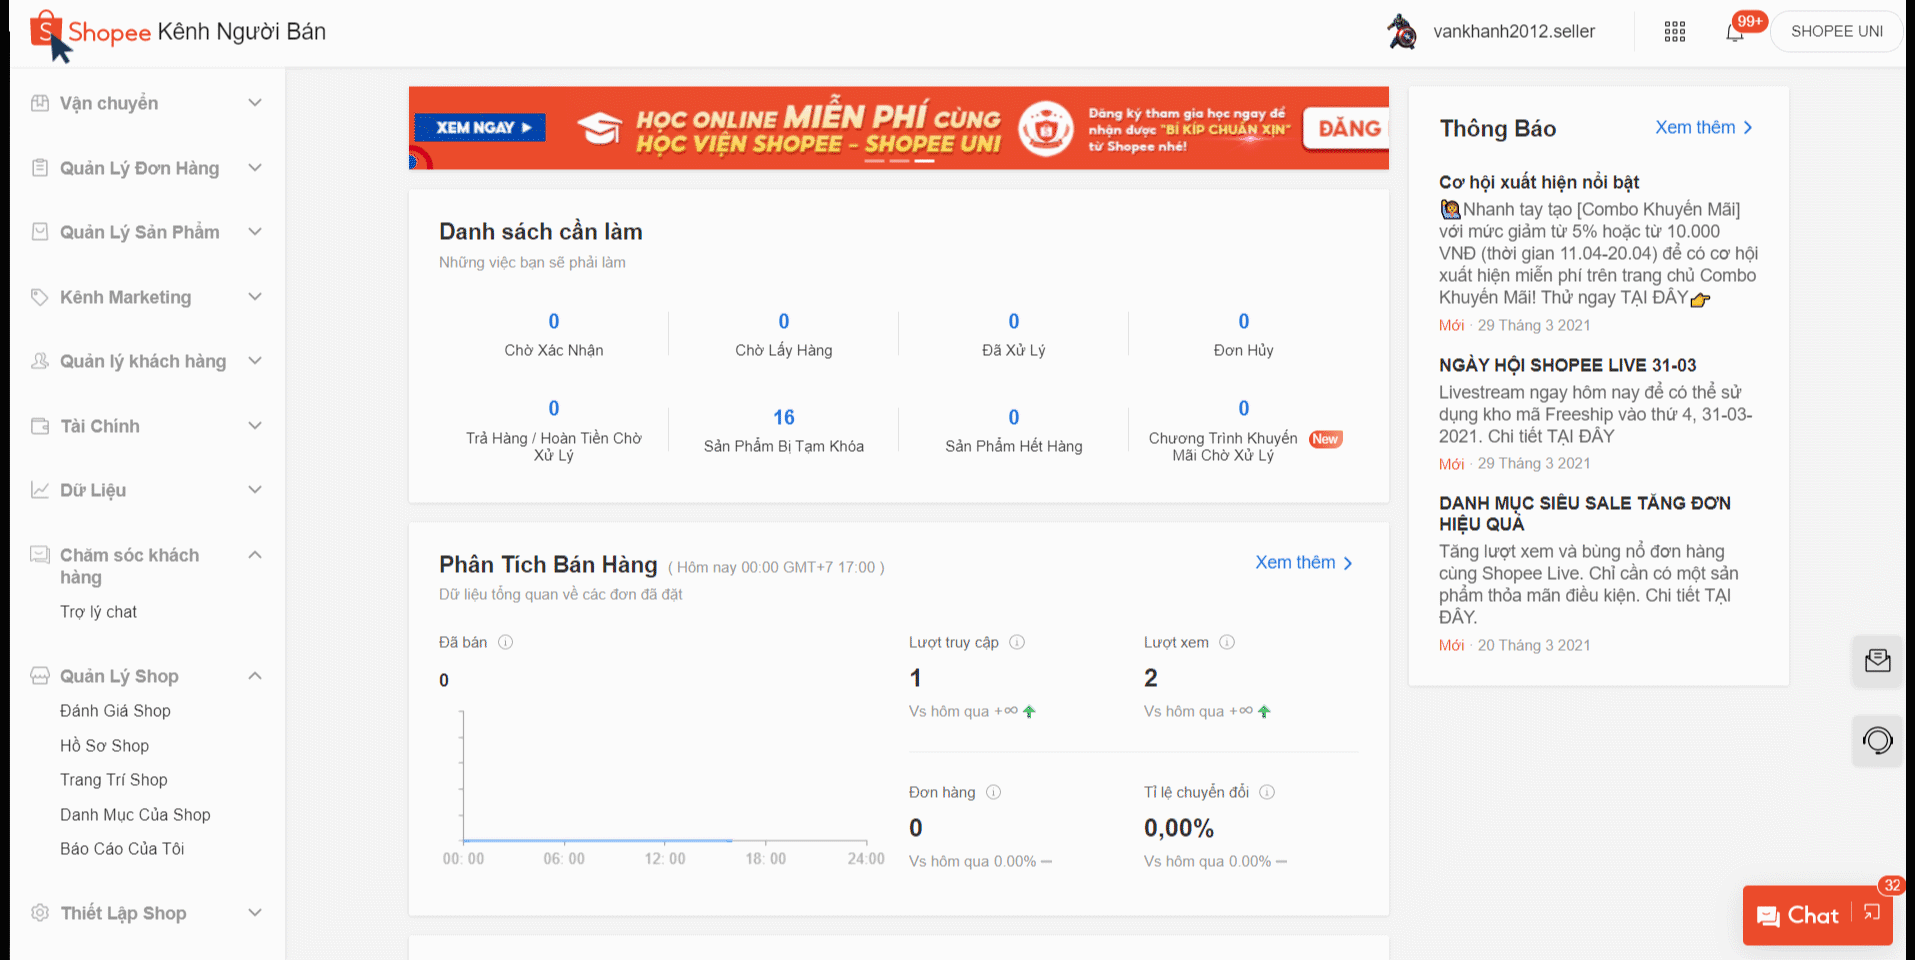The width and height of the screenshot is (1915, 960).
Task: Open the apps grid icon
Action: pyautogui.click(x=1675, y=32)
